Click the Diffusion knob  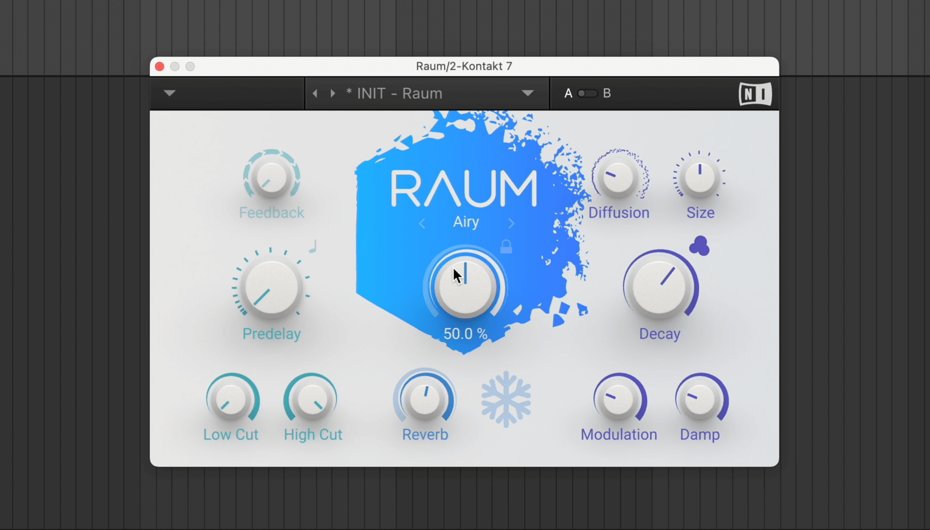(x=618, y=178)
